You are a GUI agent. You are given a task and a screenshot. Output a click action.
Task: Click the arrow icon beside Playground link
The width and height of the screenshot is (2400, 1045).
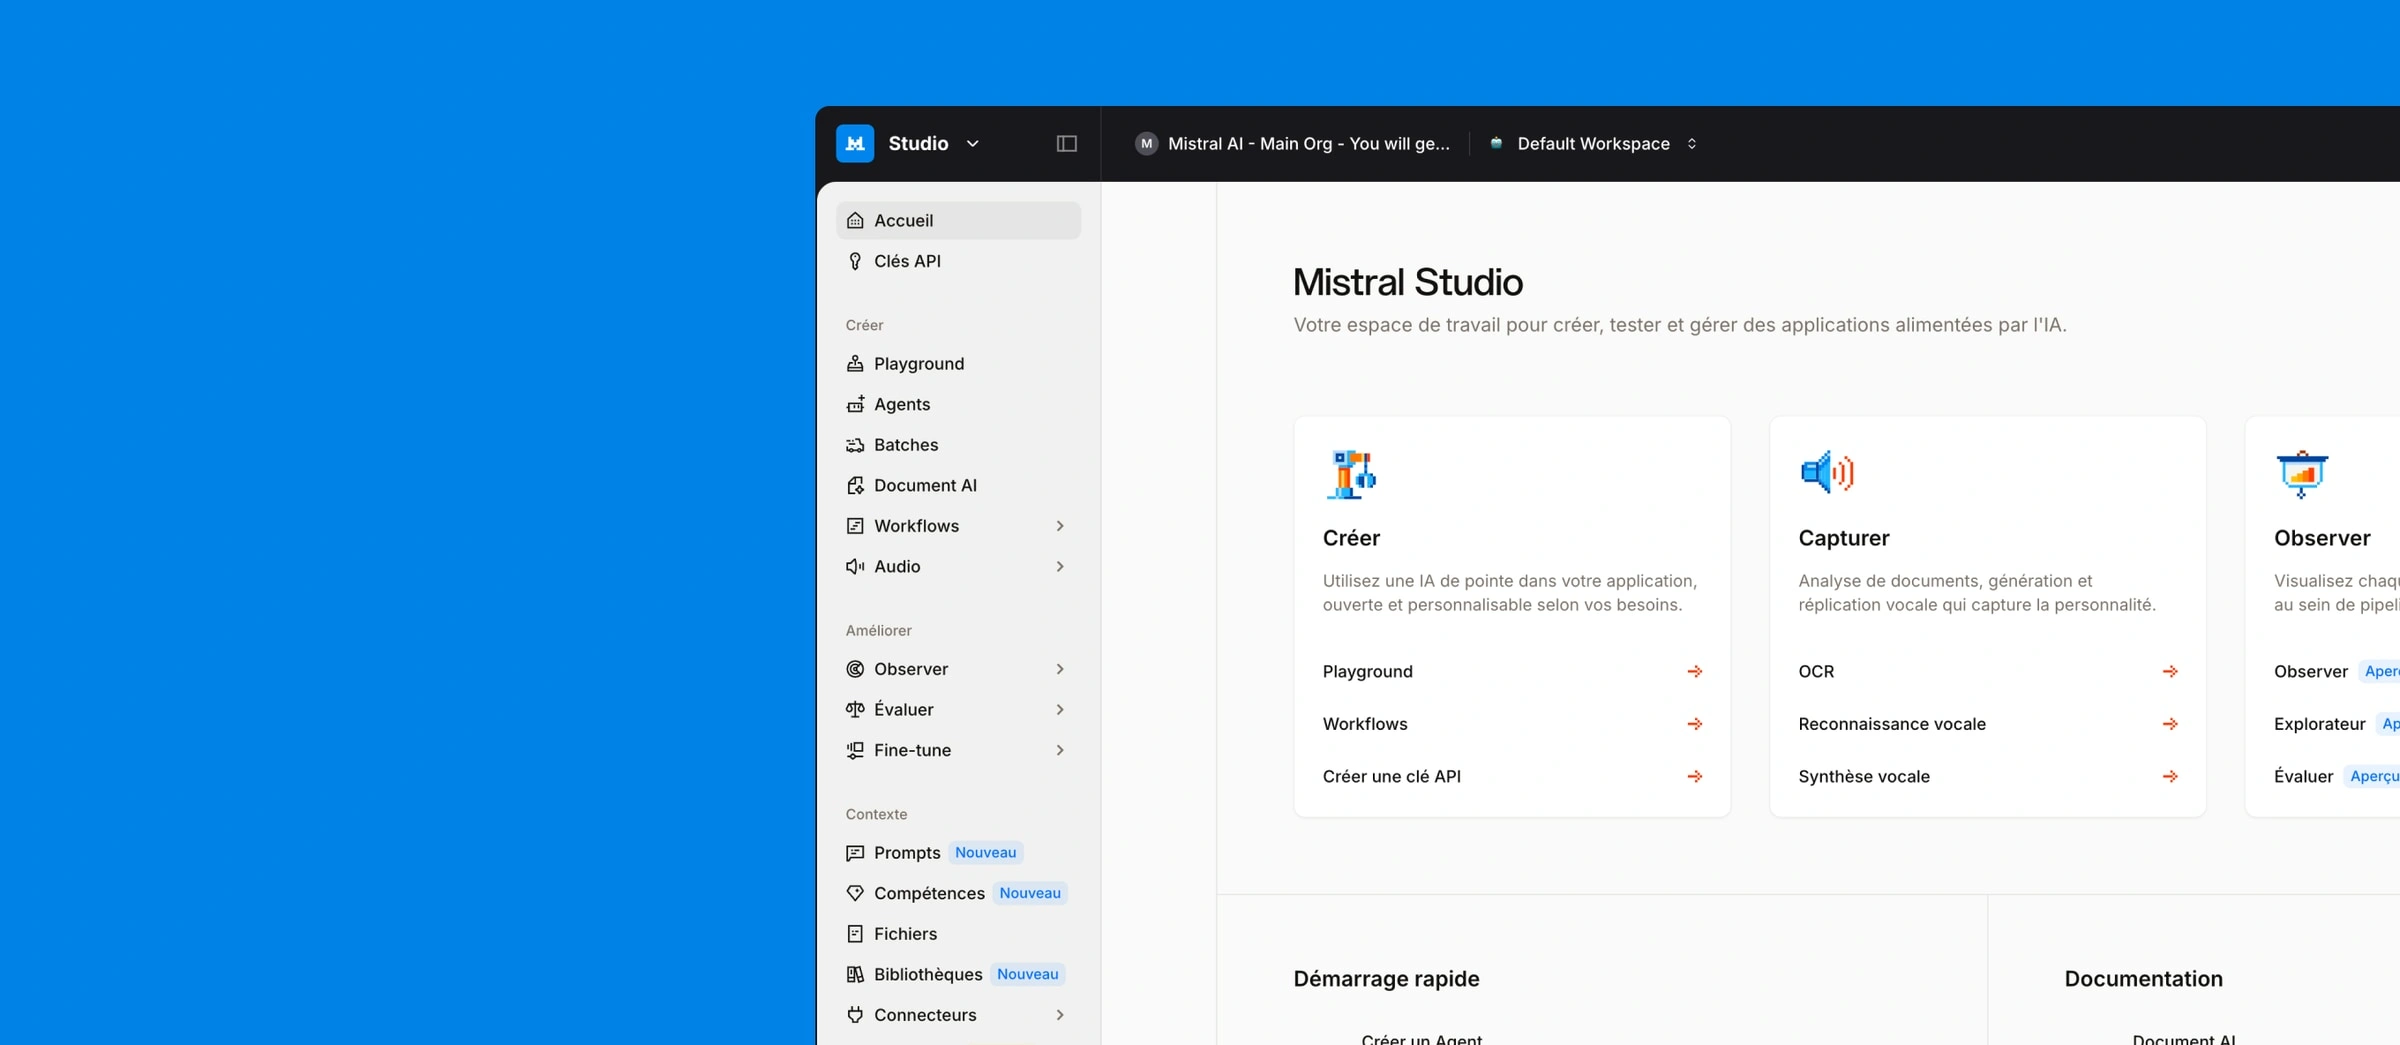click(1694, 671)
